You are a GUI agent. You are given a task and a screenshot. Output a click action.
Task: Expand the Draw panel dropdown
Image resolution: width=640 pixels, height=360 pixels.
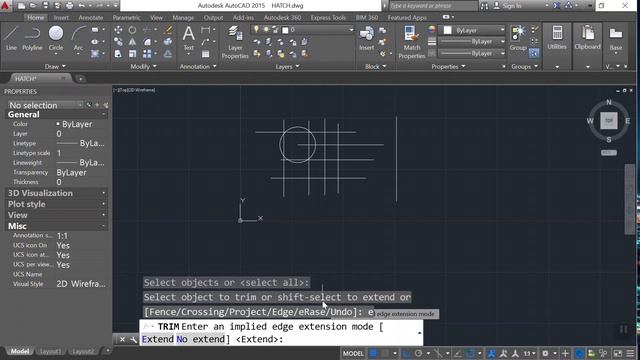click(x=55, y=66)
